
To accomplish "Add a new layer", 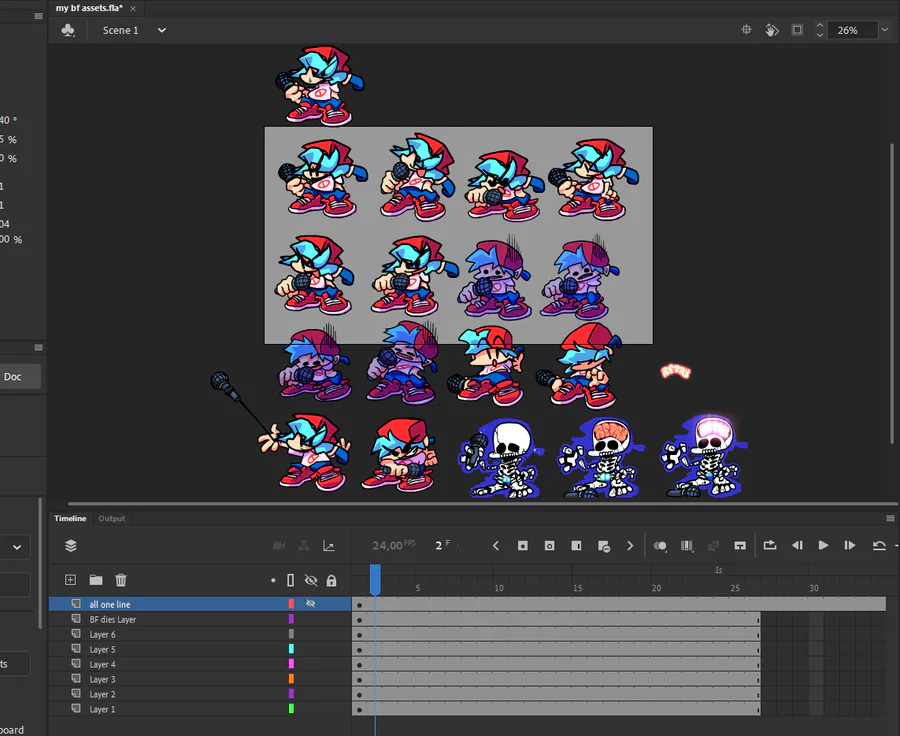I will pos(70,580).
